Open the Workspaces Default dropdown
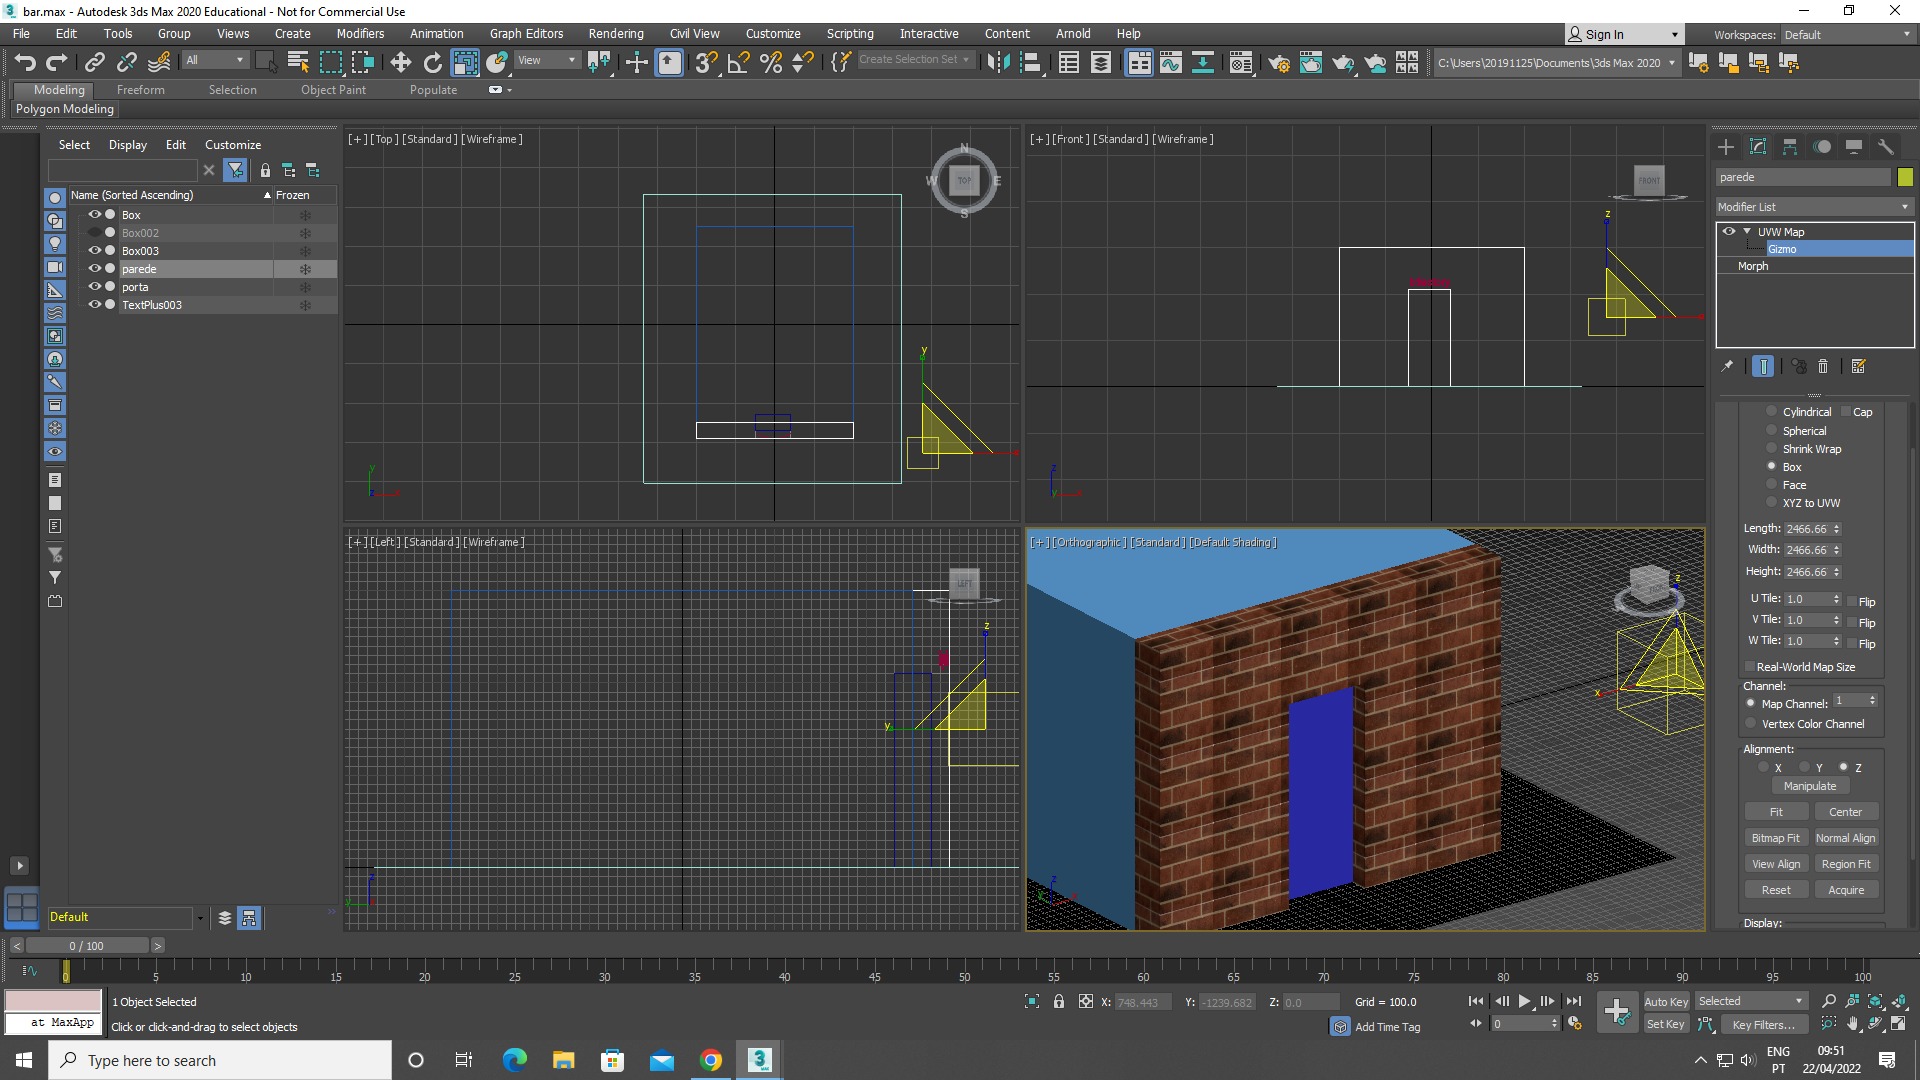 tap(1846, 35)
